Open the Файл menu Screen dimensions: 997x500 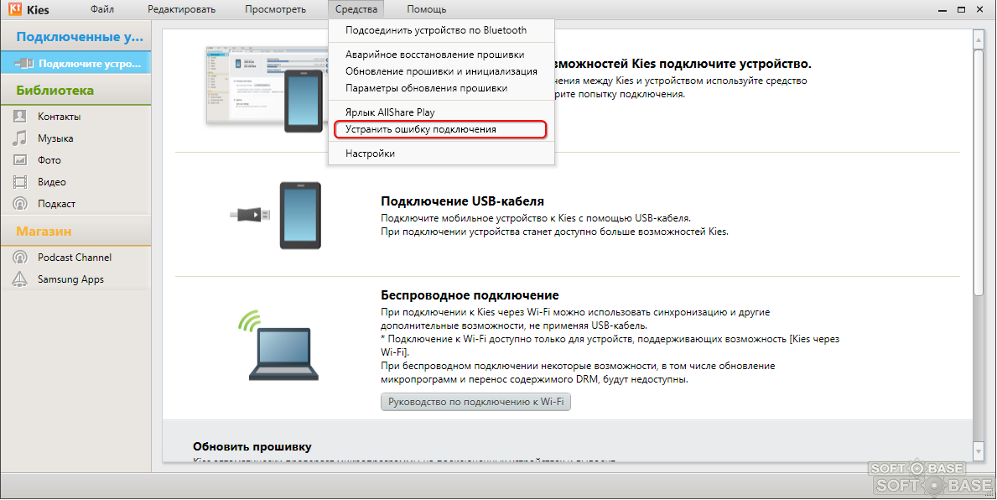coord(102,10)
